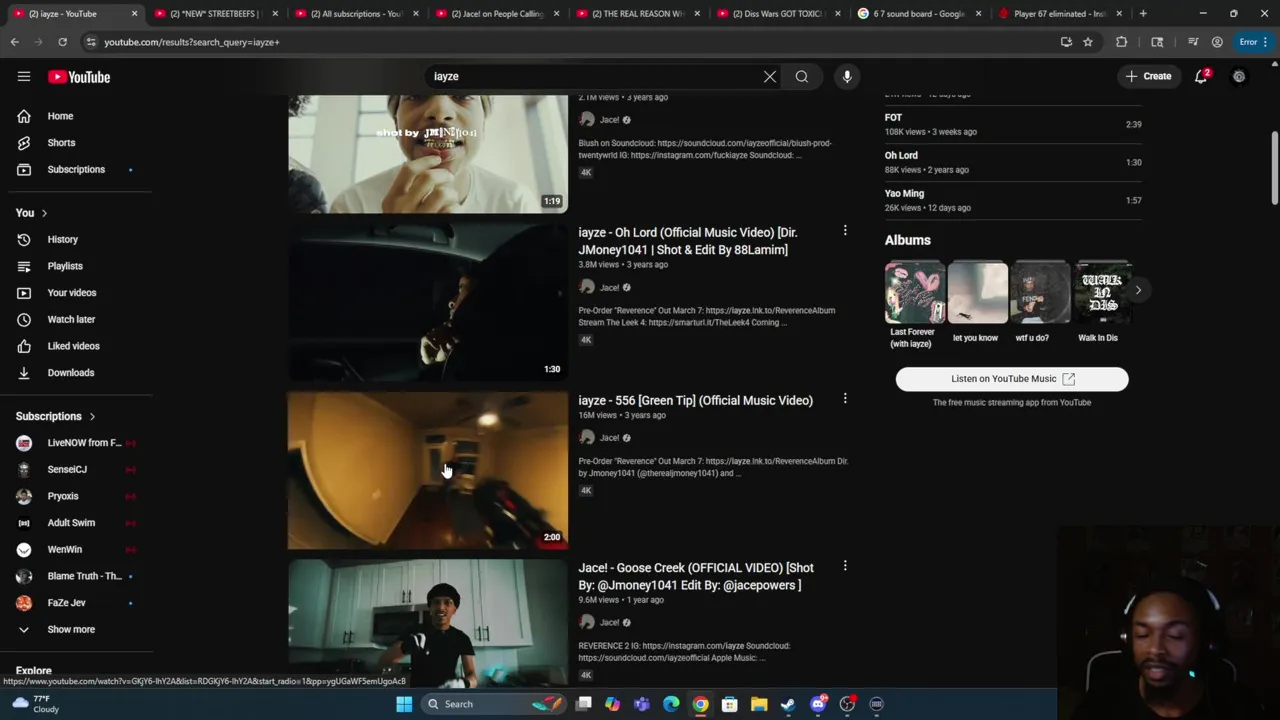
Task: Expand the You section chevron
Action: 44,213
